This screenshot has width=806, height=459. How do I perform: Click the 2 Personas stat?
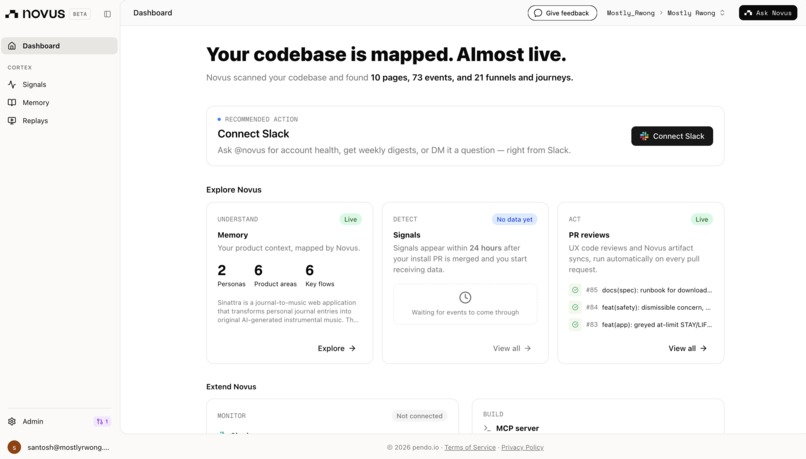(231, 276)
